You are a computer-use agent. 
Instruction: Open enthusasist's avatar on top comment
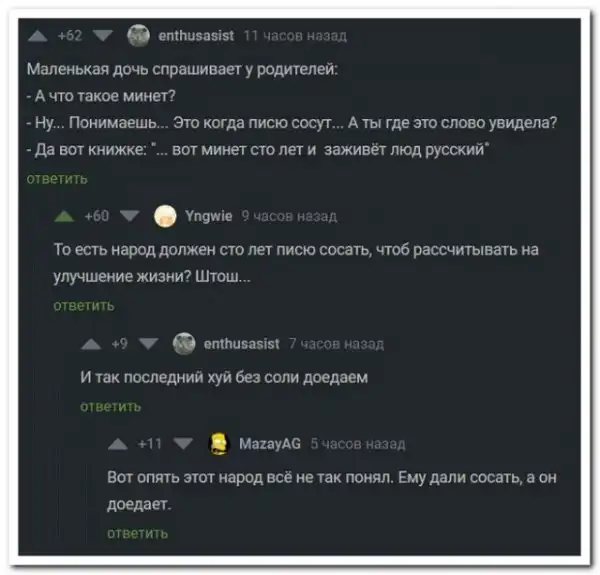point(138,36)
